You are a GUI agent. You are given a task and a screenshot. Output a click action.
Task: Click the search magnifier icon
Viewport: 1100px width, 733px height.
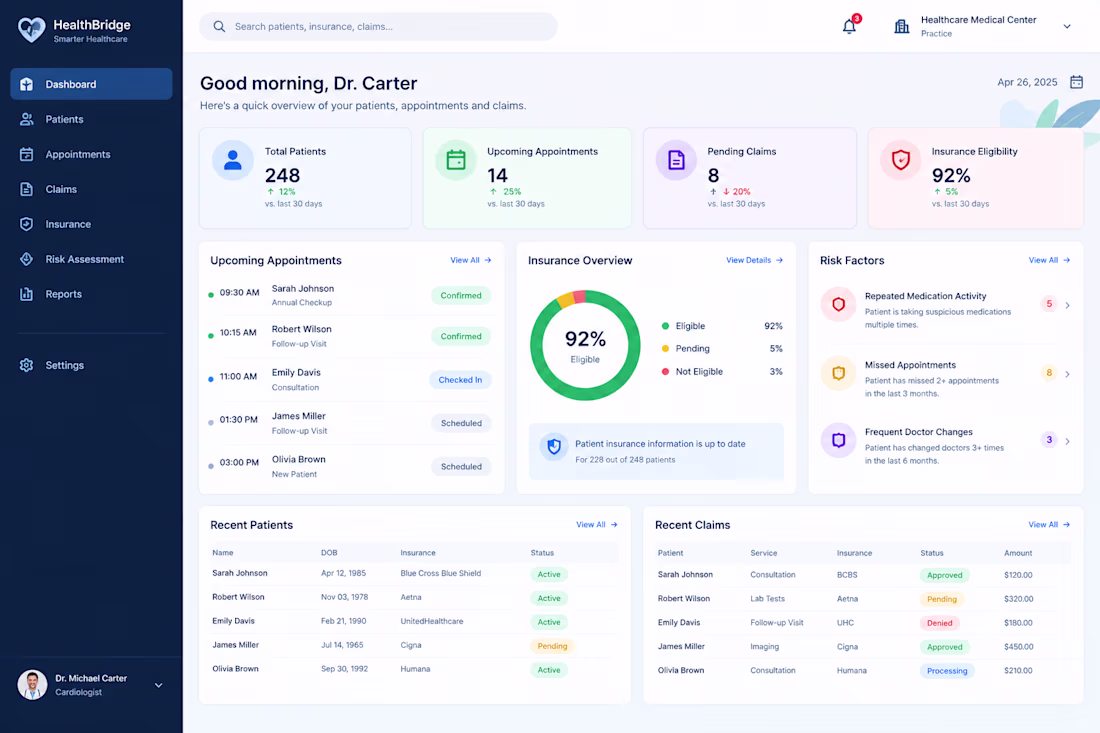[219, 27]
